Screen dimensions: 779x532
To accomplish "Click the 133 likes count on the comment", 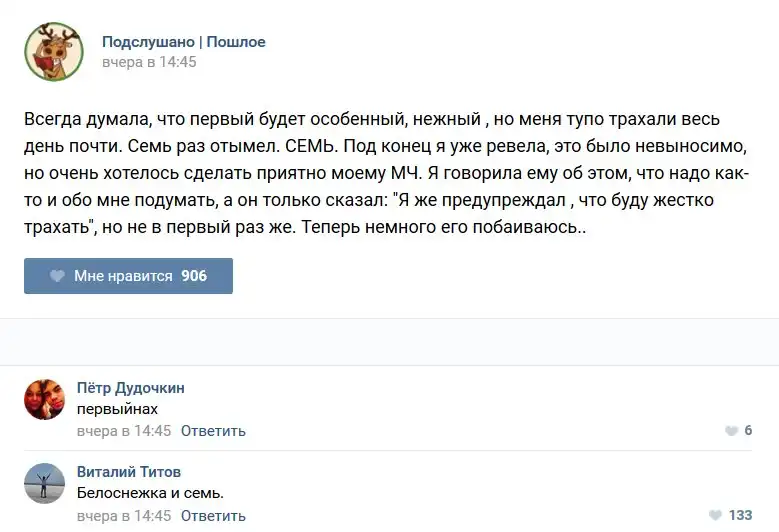I will (x=740, y=515).
